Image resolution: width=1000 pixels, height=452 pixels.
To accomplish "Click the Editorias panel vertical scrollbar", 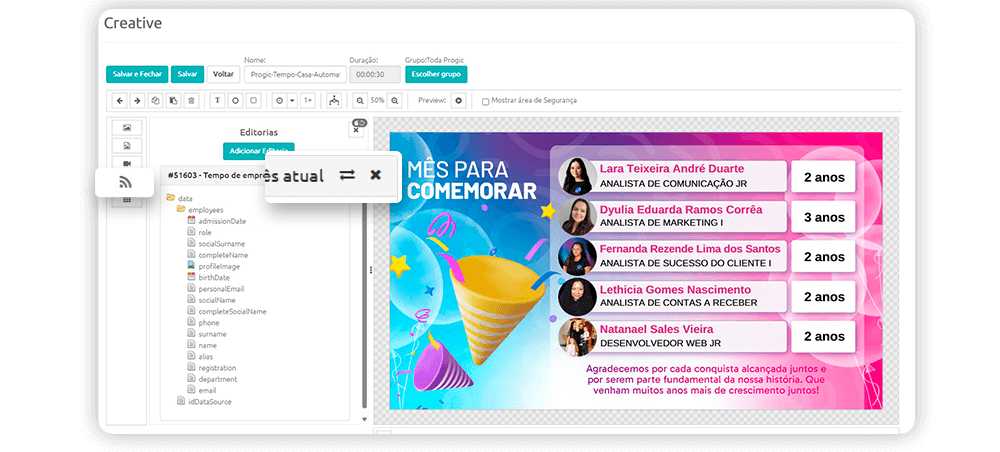I will tap(364, 306).
